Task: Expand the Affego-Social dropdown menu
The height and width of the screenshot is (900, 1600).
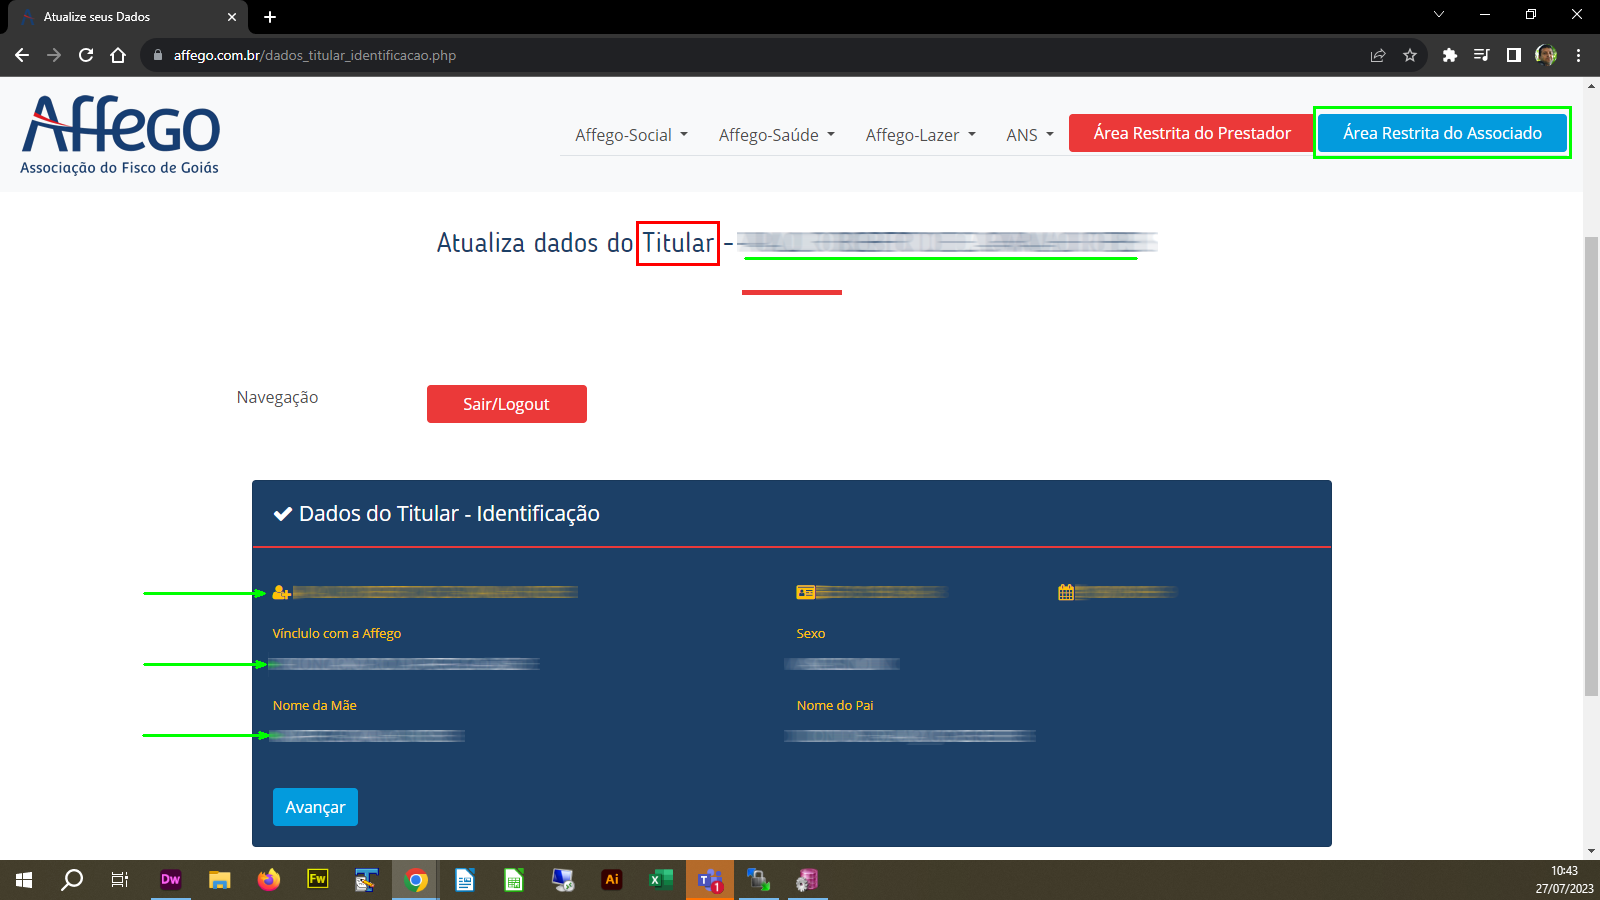Action: (x=631, y=135)
